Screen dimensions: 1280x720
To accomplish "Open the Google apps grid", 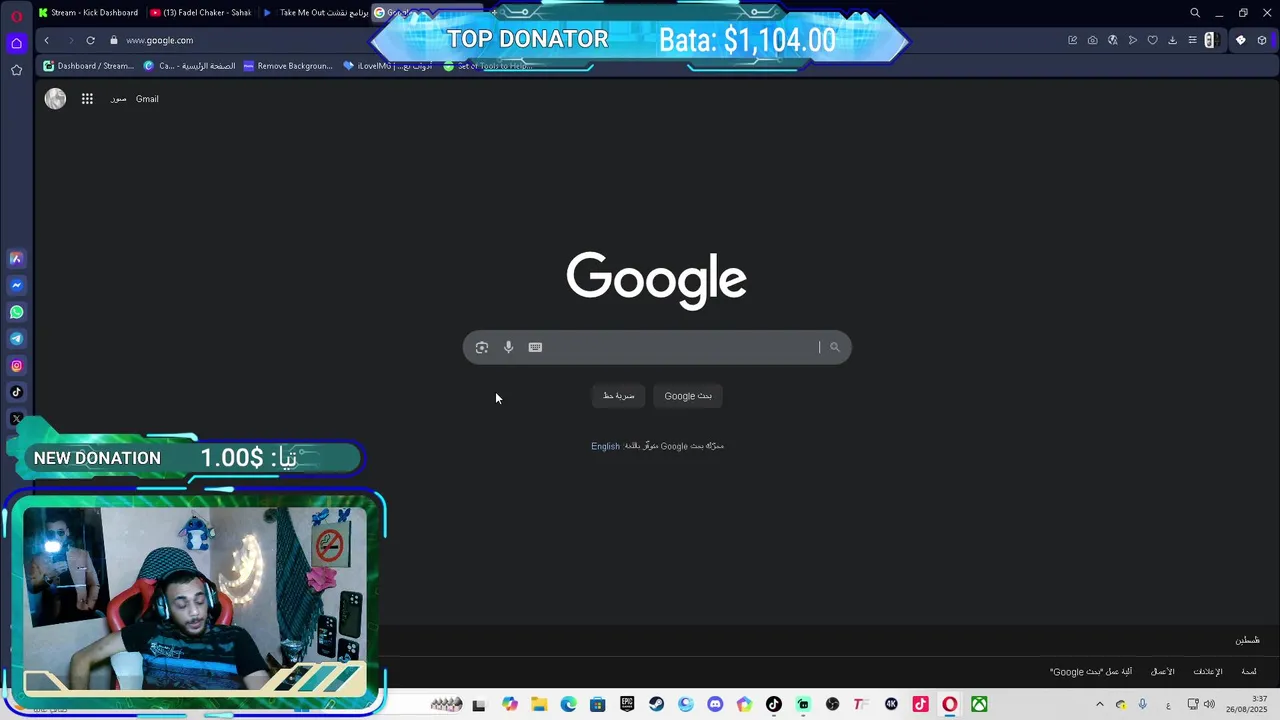I will coord(87,99).
